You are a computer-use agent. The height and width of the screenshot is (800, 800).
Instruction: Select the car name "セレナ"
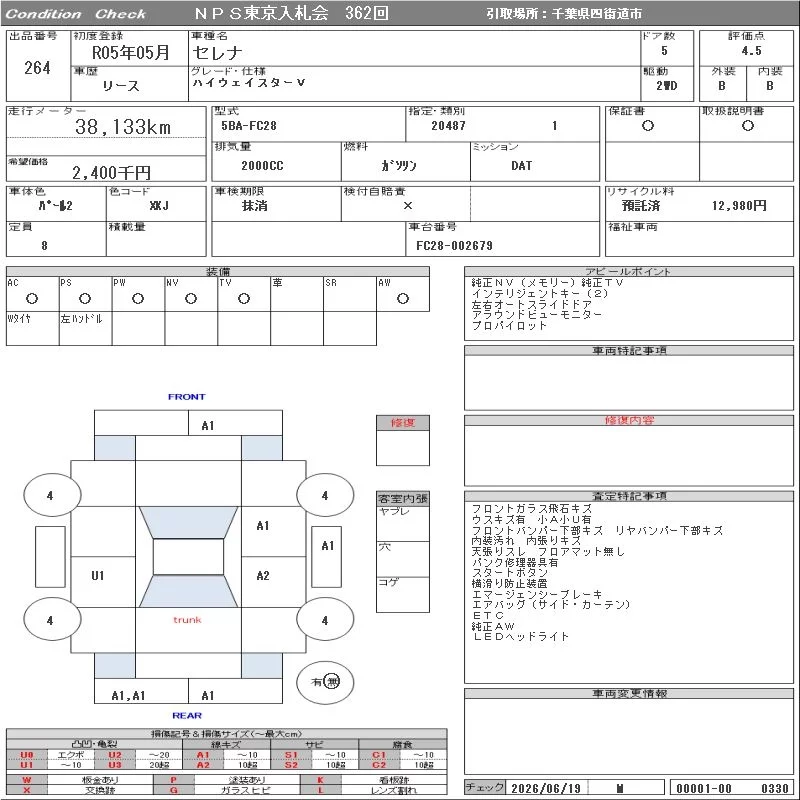coord(217,52)
